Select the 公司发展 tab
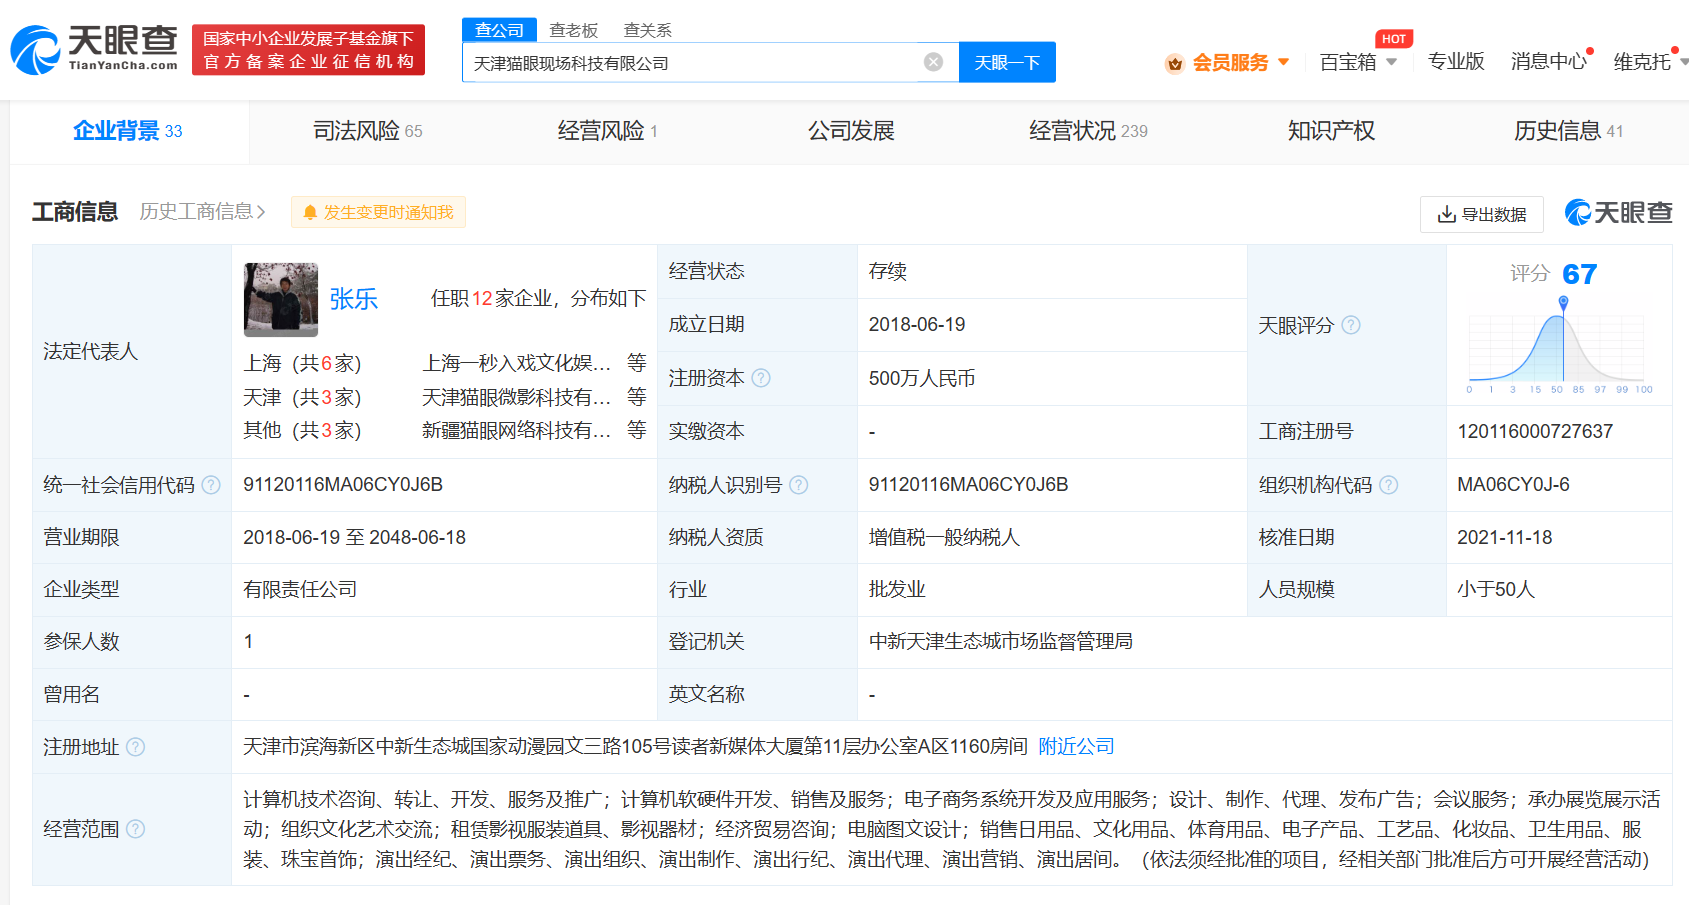 pyautogui.click(x=851, y=131)
